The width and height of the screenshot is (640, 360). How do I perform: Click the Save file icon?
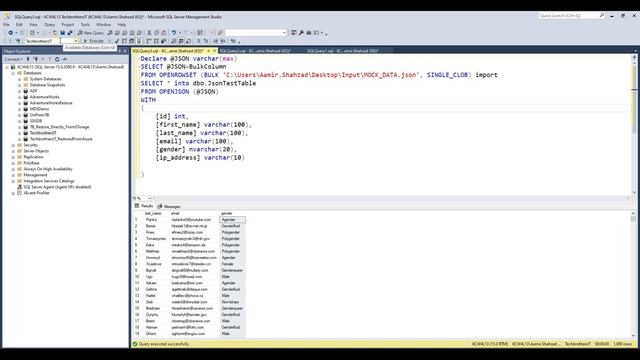tap(62, 33)
